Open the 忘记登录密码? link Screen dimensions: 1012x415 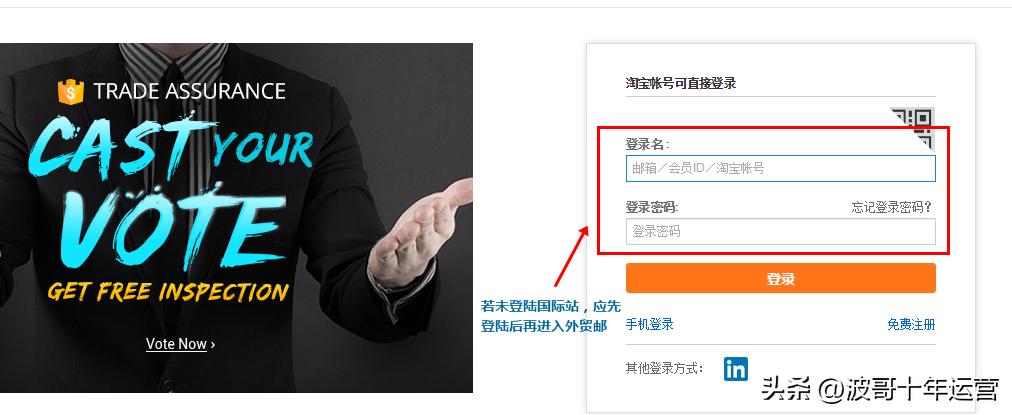click(x=891, y=208)
